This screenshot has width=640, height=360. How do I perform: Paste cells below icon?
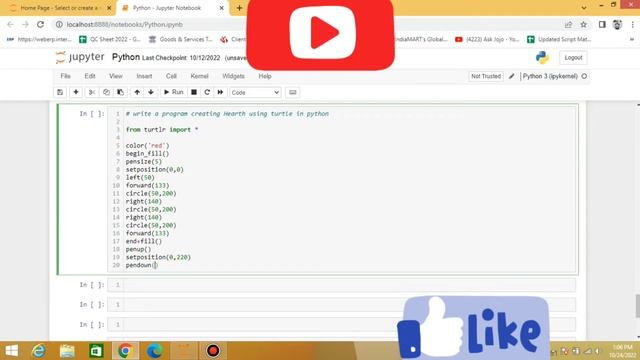[x=120, y=92]
